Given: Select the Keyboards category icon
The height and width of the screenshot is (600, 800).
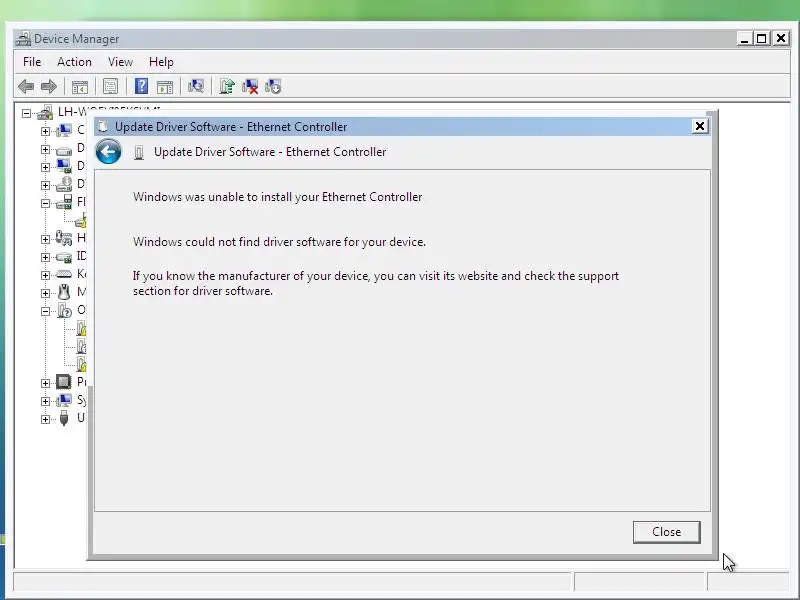Looking at the screenshot, I should pyautogui.click(x=64, y=274).
